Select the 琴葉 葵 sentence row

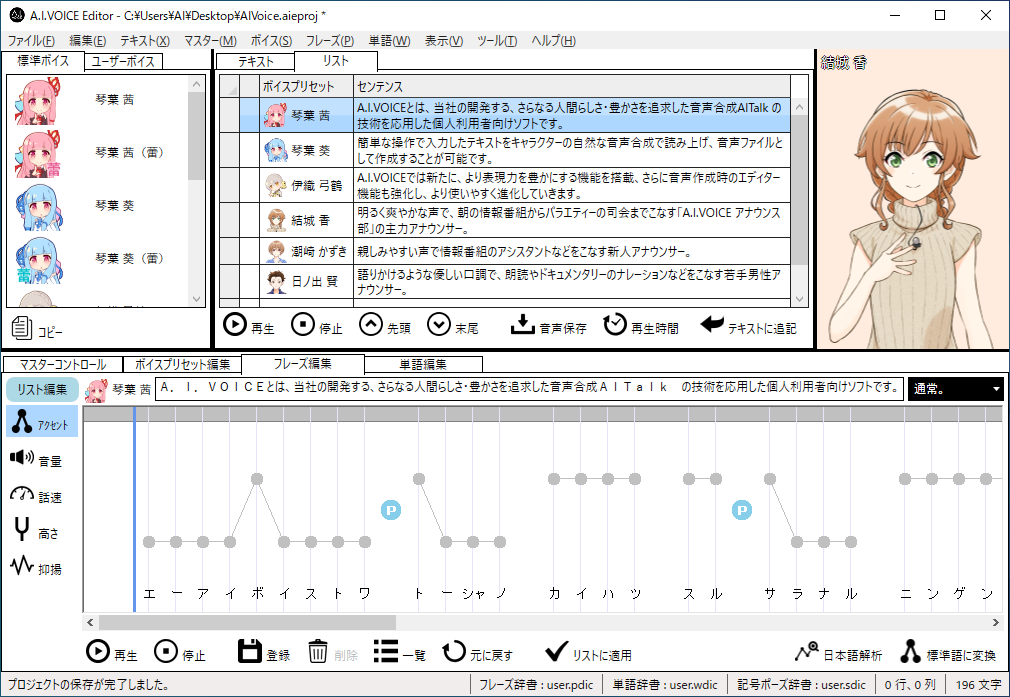504,150
